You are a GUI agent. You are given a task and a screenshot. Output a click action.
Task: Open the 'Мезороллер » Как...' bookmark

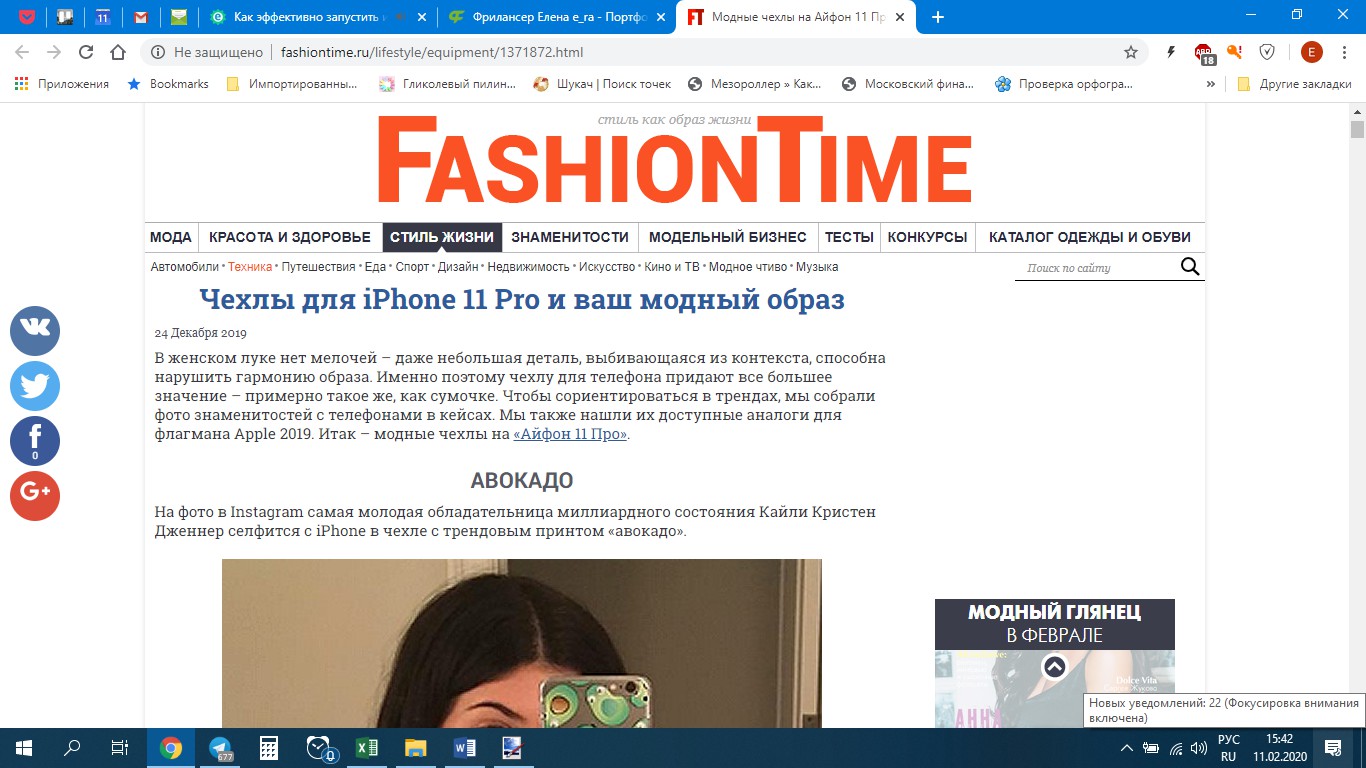pyautogui.click(x=754, y=84)
